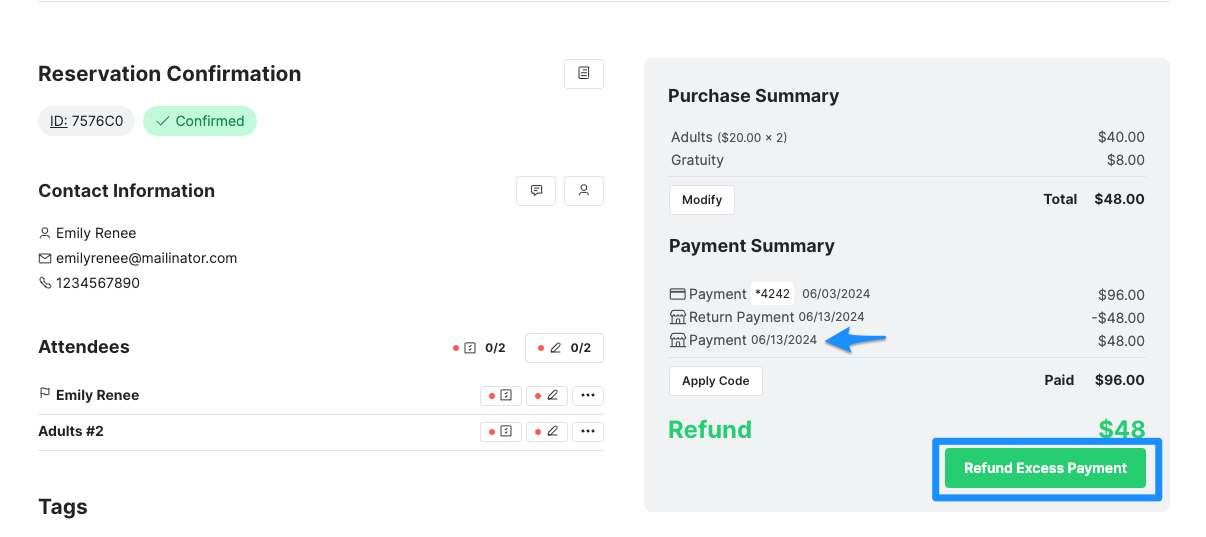Click the Modify purchase button
Viewport: 1206px width, 537px height.
[x=702, y=200]
